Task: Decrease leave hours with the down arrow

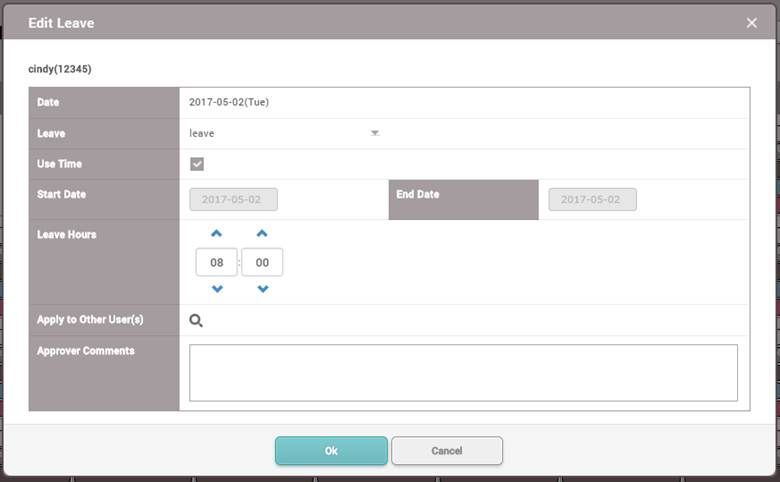Action: [217, 289]
